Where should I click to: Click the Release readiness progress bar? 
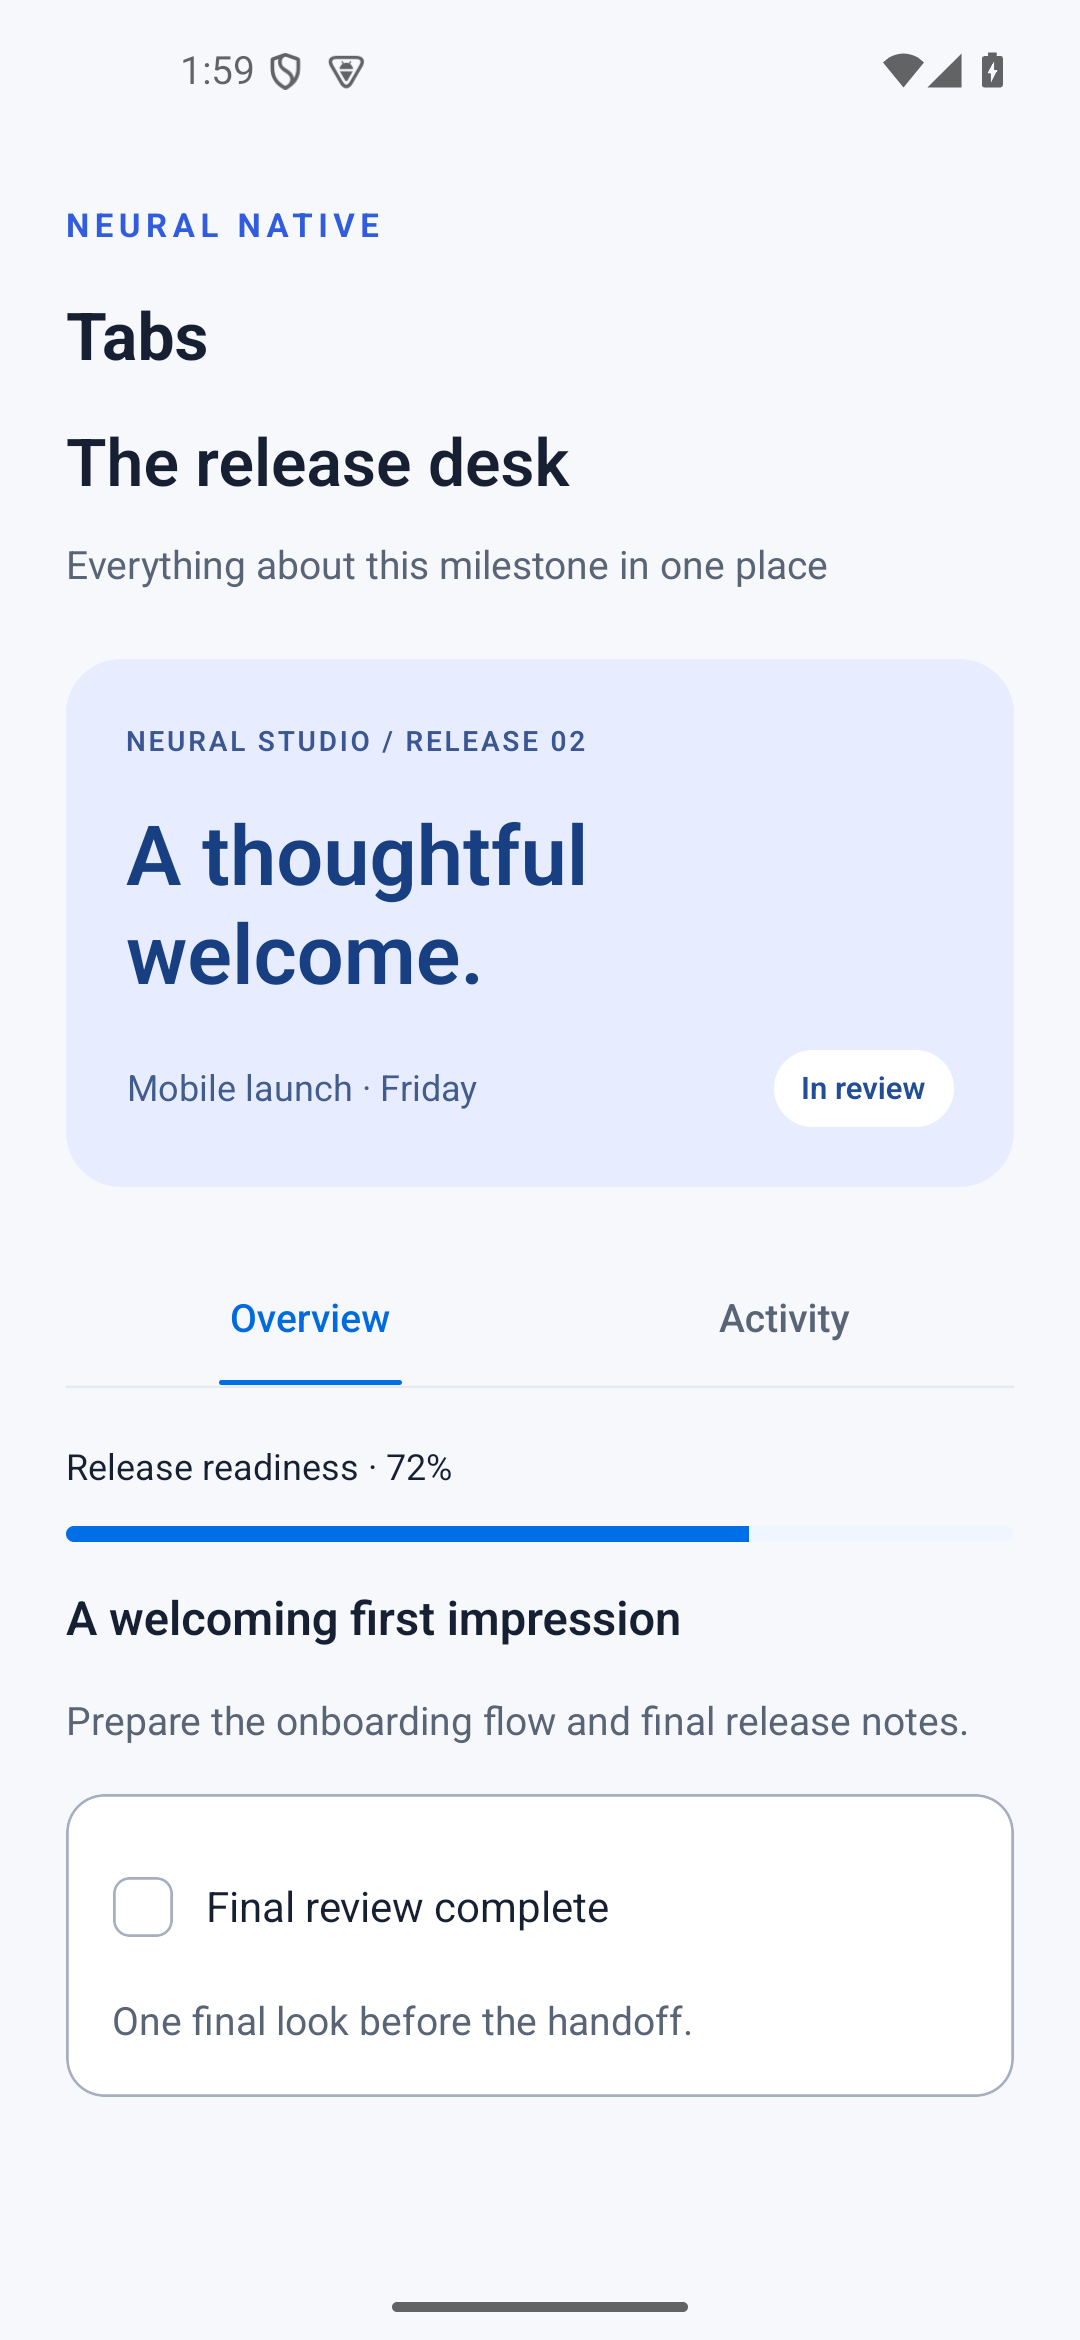540,1534
